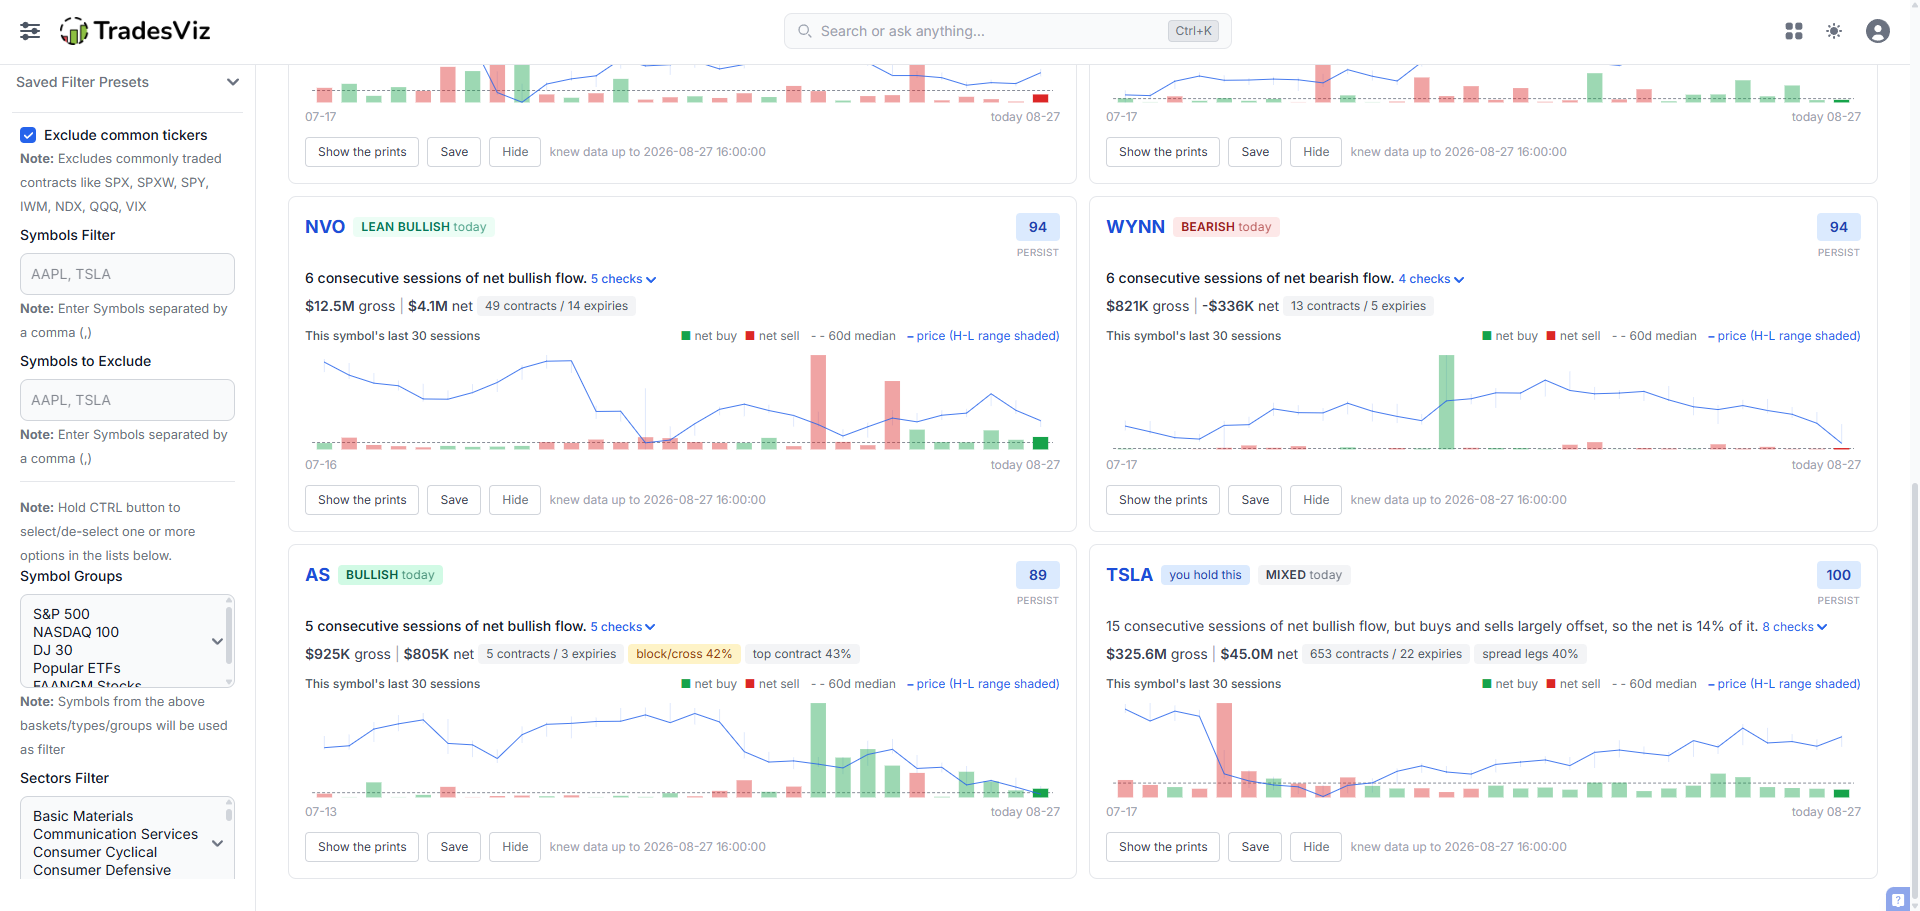The height and width of the screenshot is (911, 1920).
Task: Expand TSLA 8 checks details
Action: 1795,627
